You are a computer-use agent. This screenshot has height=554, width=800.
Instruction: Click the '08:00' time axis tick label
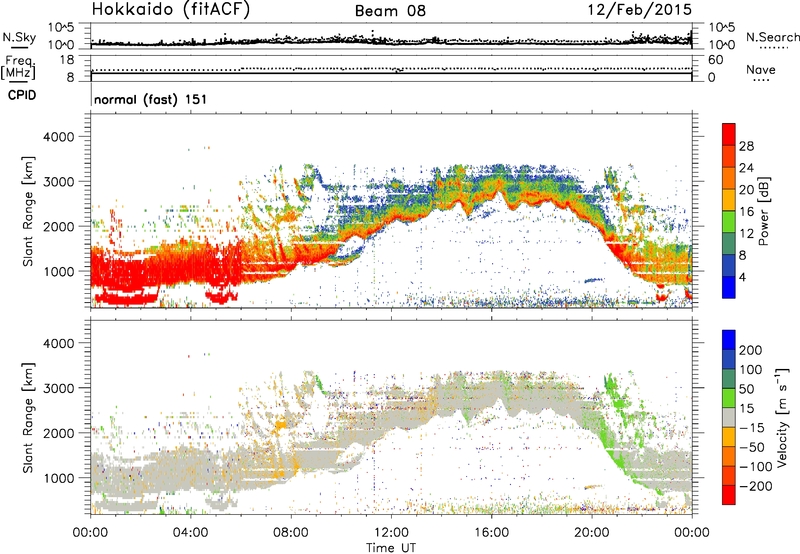click(x=291, y=533)
